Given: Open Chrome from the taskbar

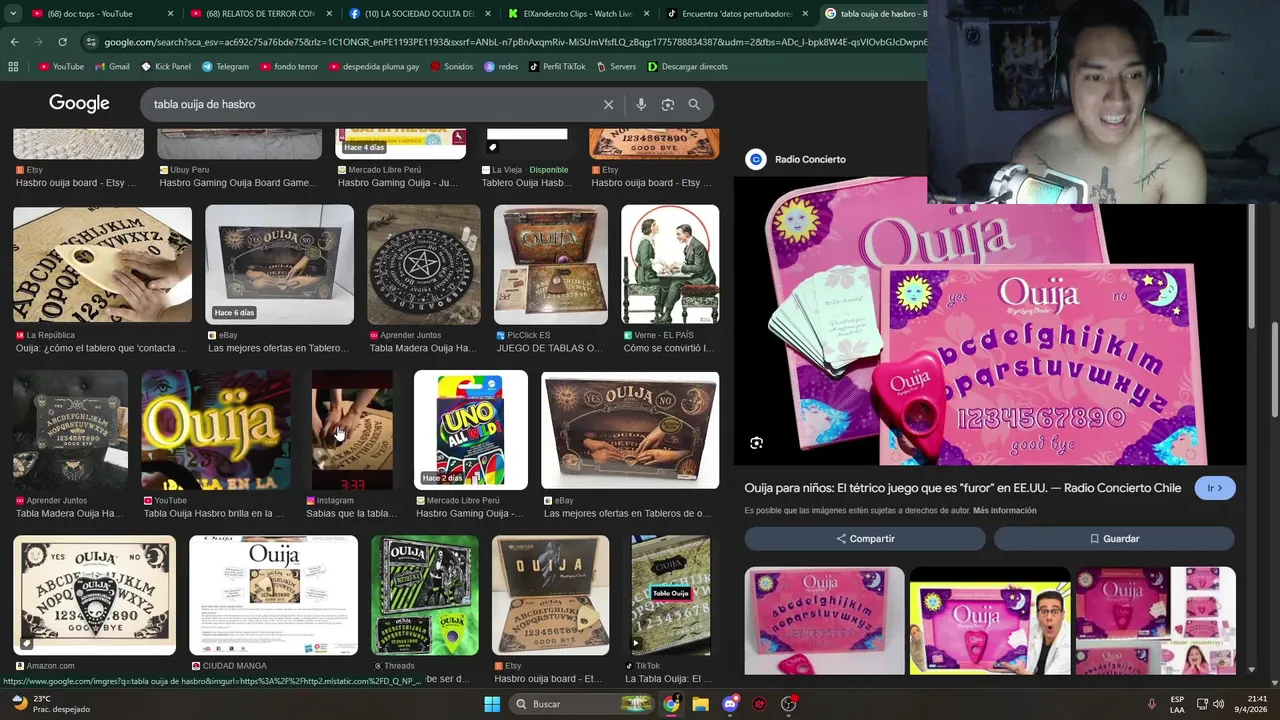Looking at the screenshot, I should (x=671, y=704).
